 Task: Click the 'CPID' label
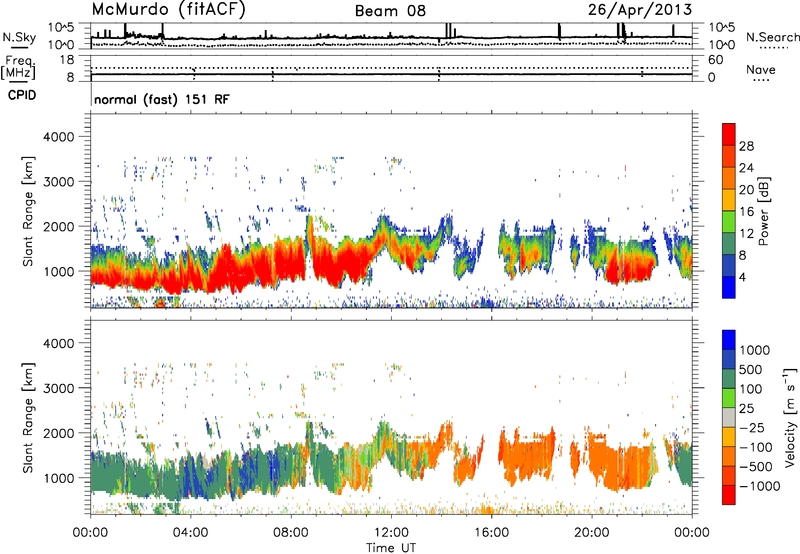click(x=22, y=95)
